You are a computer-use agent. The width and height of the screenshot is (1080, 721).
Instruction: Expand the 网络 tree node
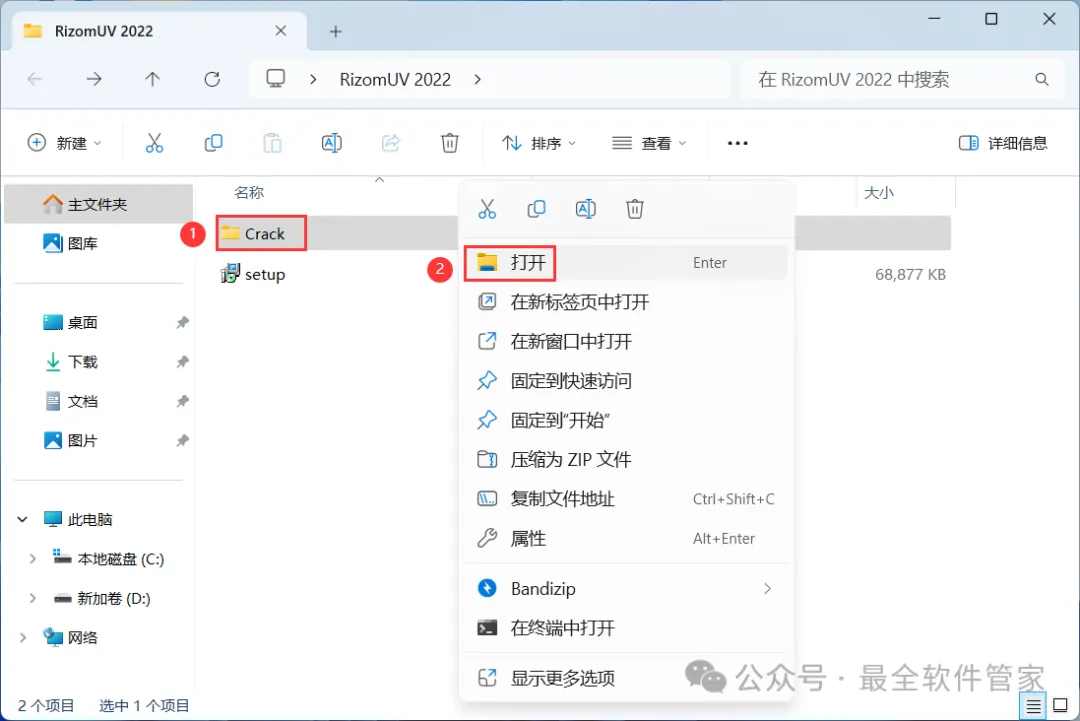[23, 638]
